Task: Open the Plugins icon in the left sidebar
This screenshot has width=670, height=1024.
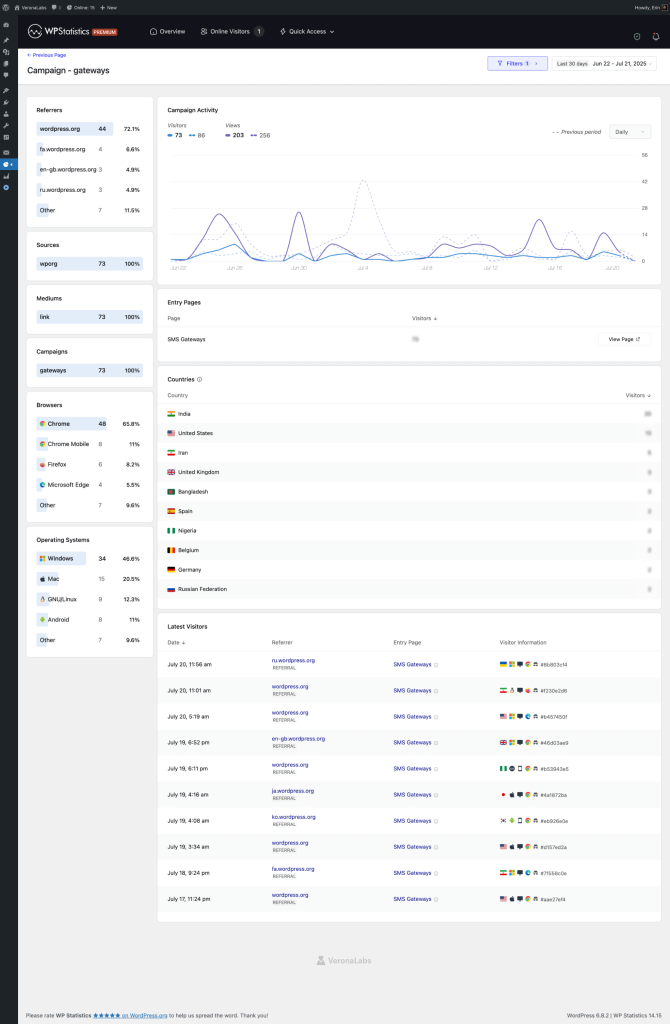Action: (6, 103)
